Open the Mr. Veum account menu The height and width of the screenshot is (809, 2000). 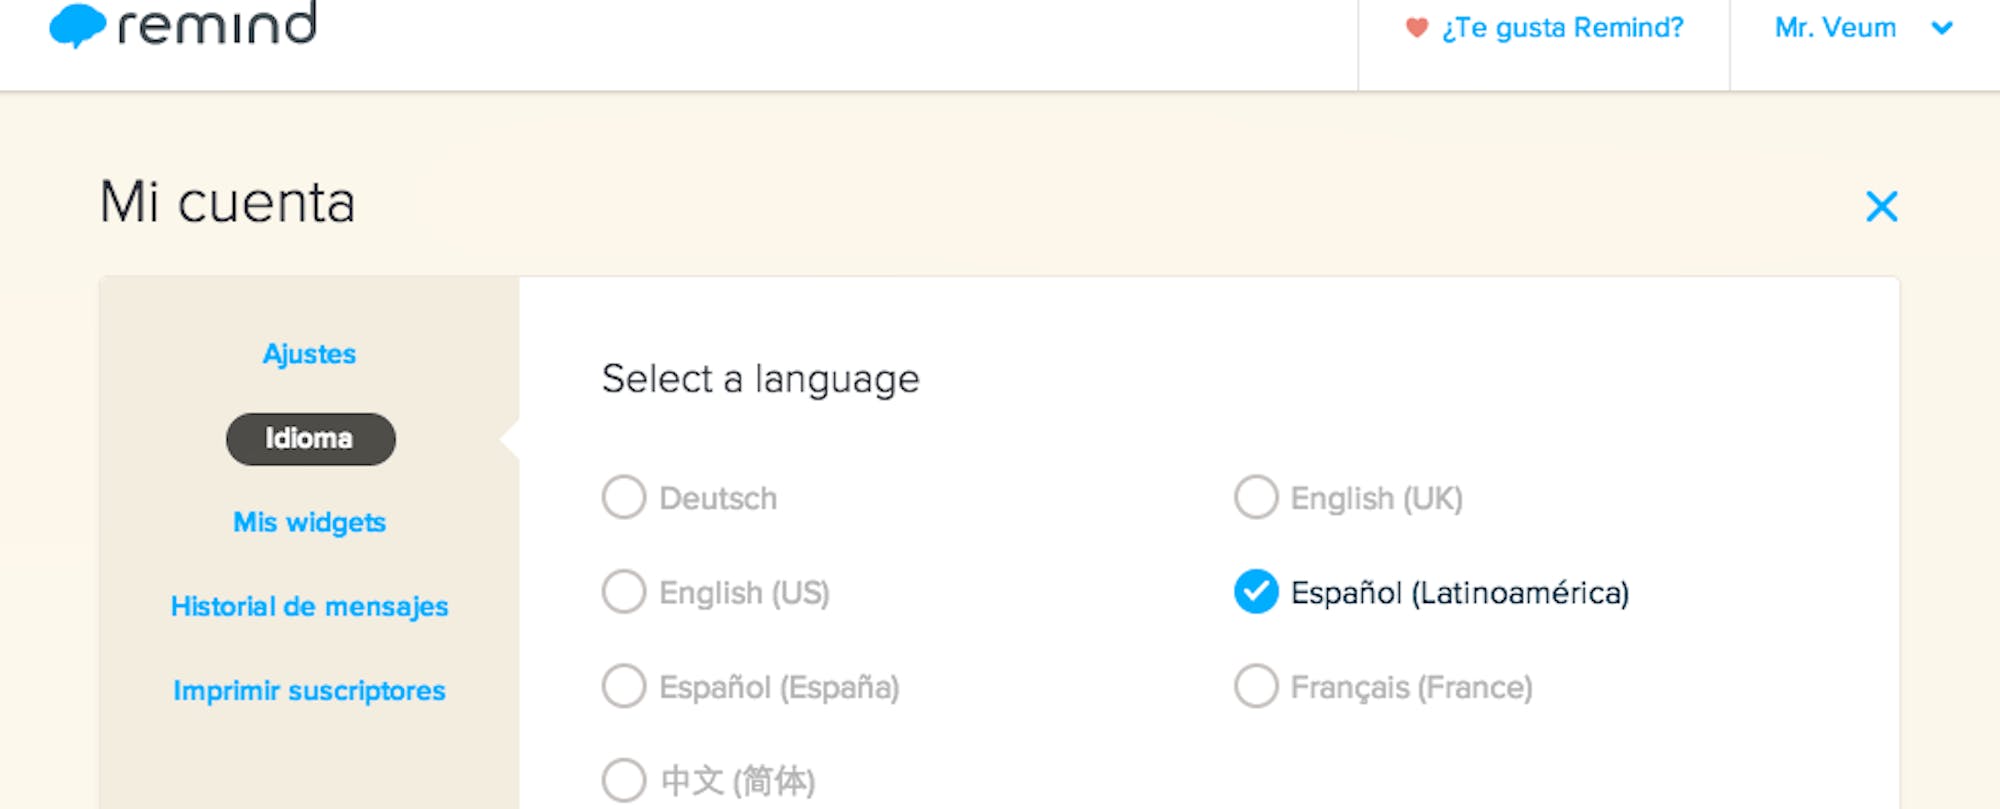pyautogui.click(x=1835, y=28)
